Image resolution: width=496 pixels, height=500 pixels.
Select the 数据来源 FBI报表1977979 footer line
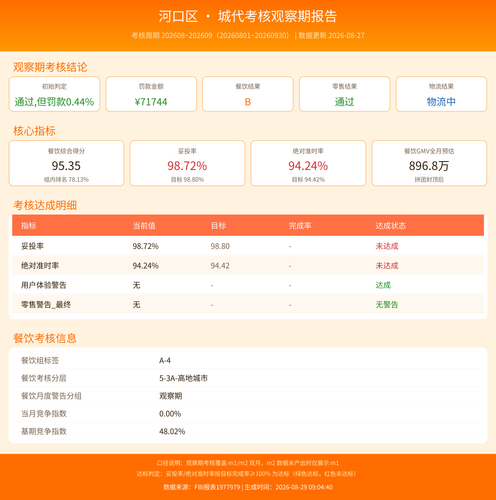(x=248, y=487)
